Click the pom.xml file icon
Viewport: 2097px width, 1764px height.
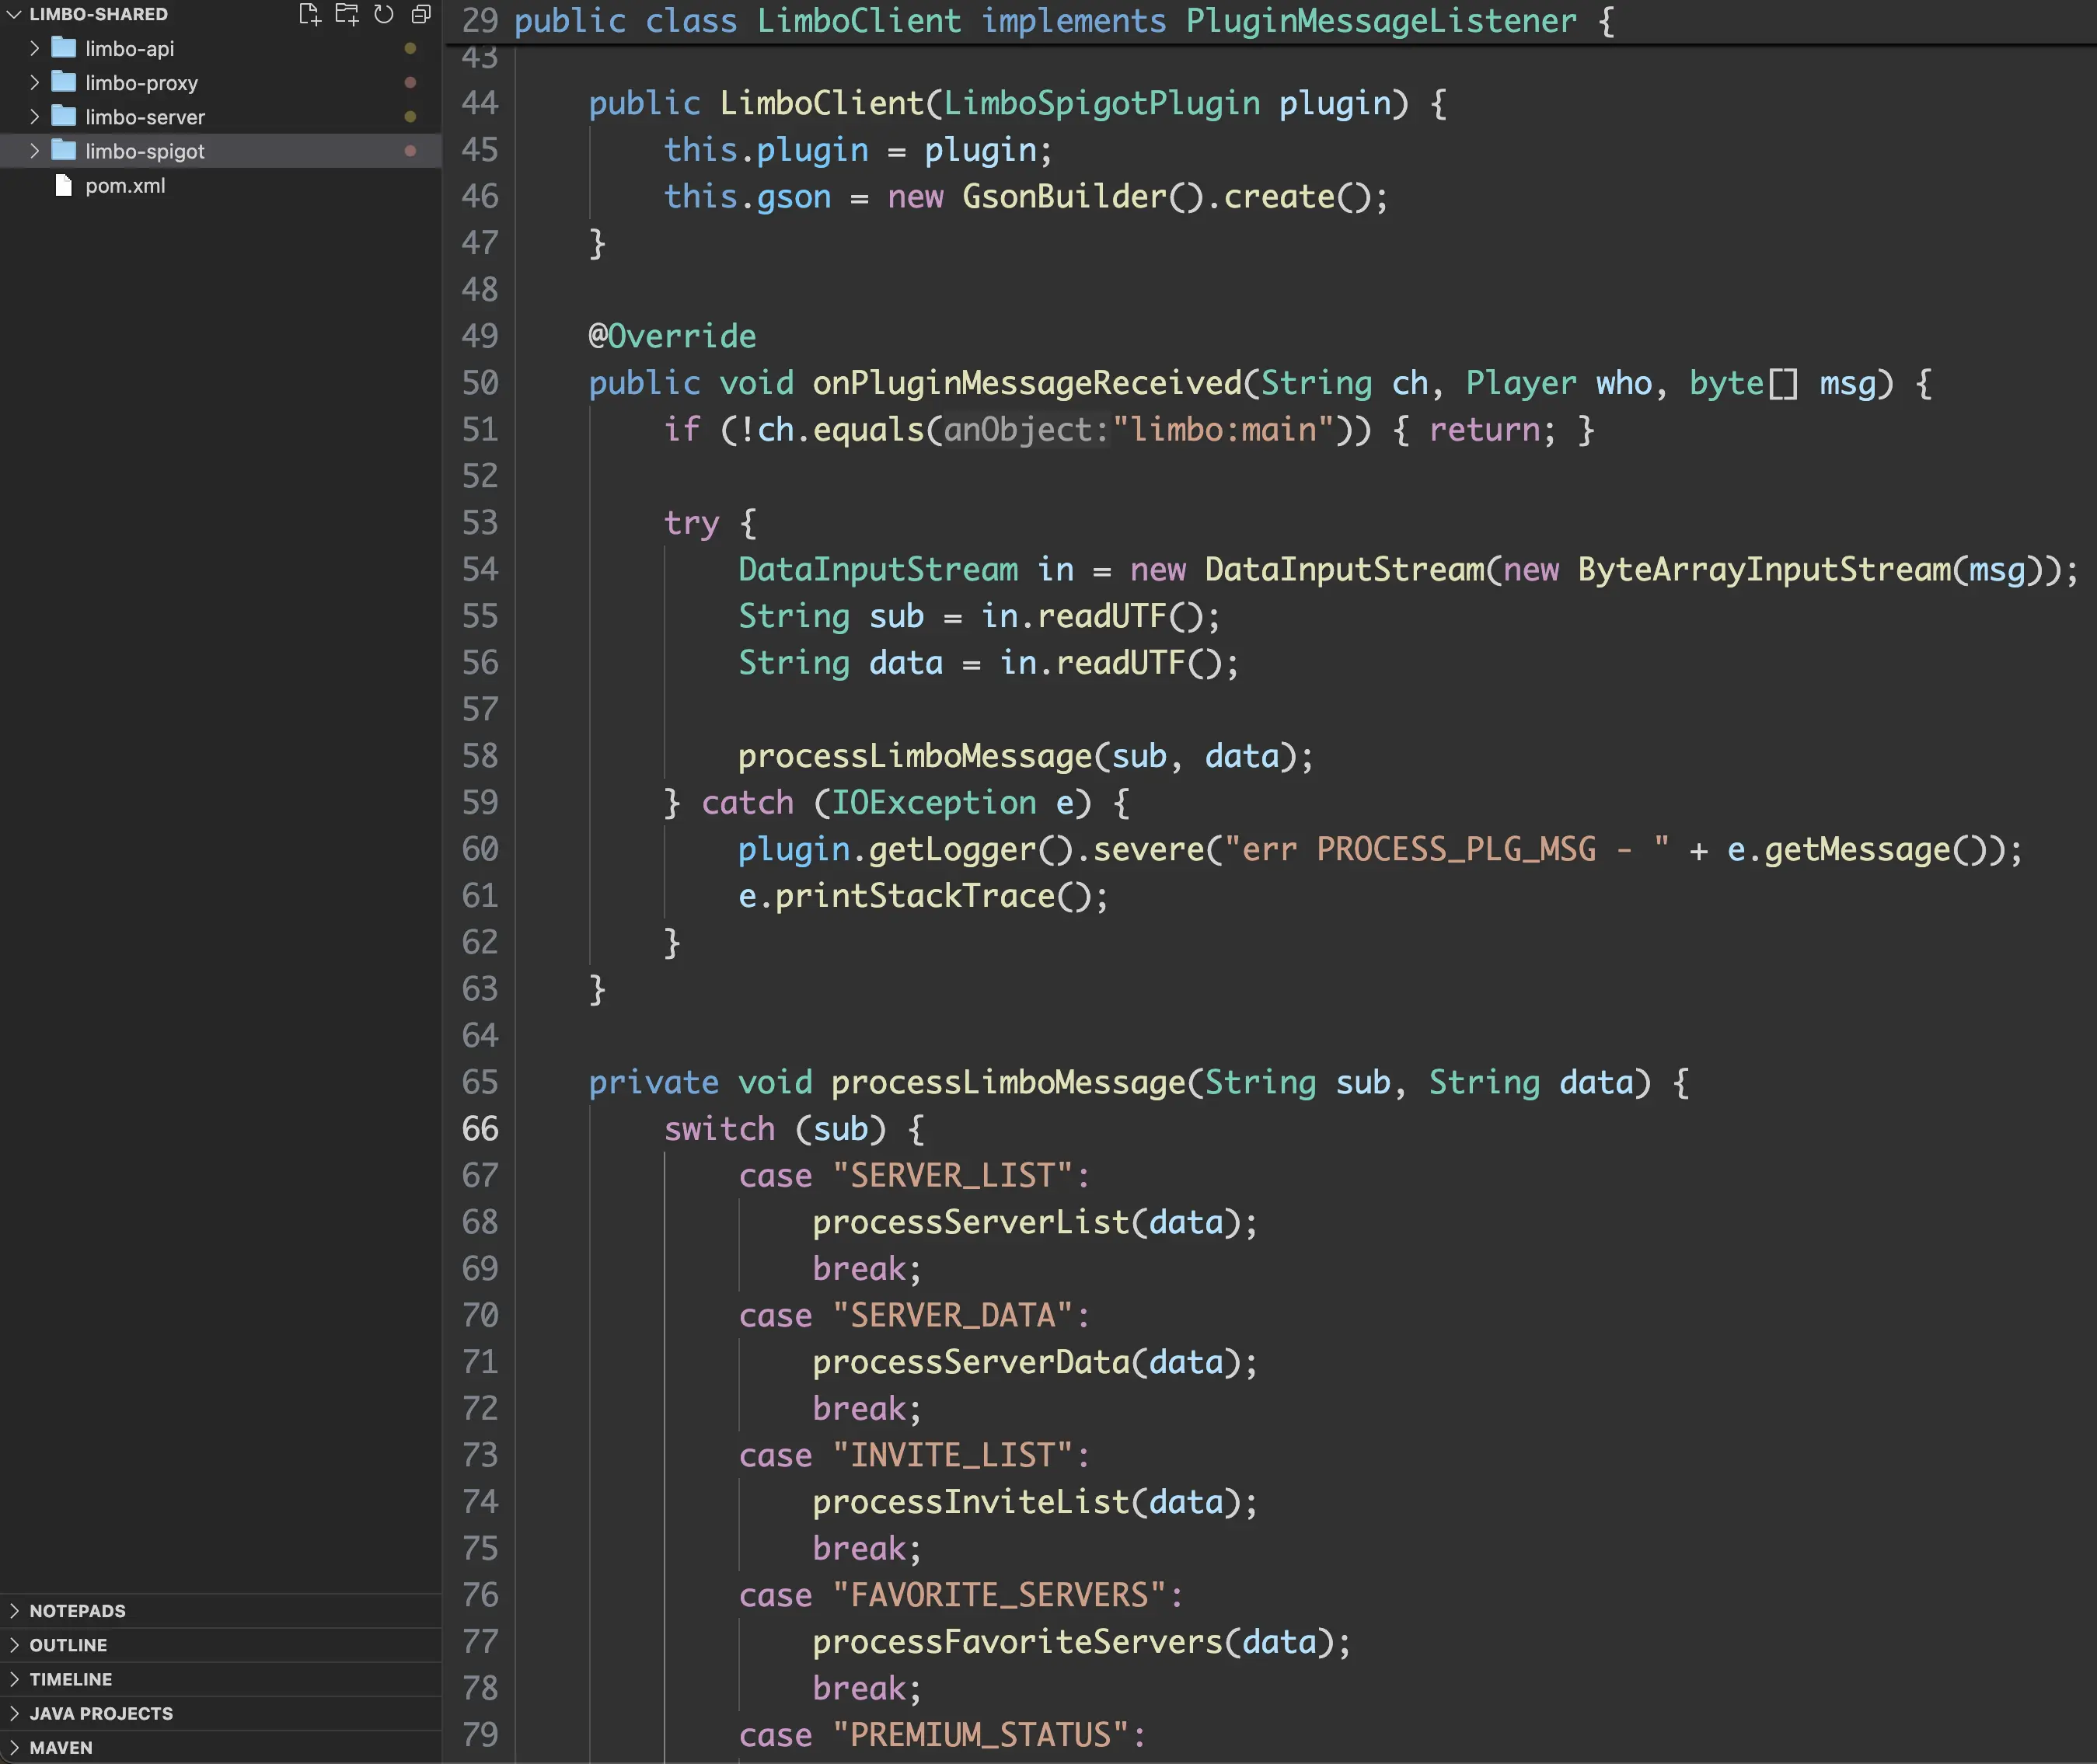coord(64,185)
